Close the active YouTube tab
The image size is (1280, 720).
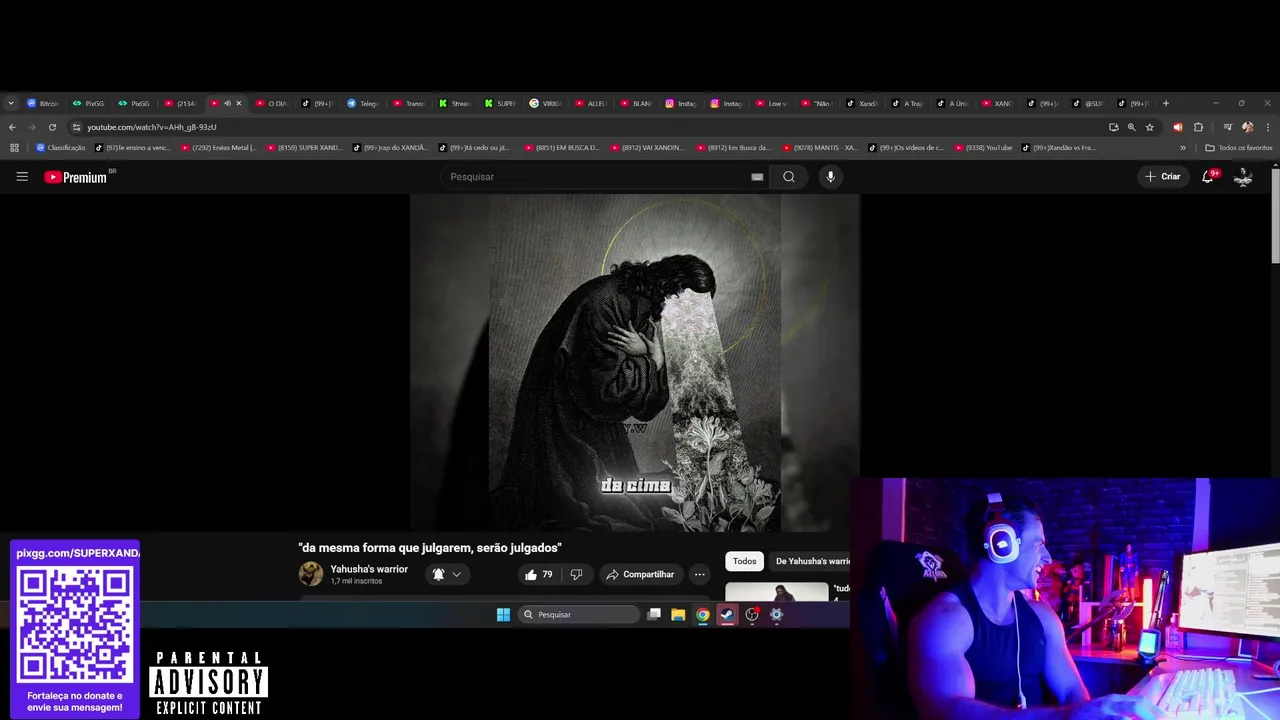(x=238, y=103)
